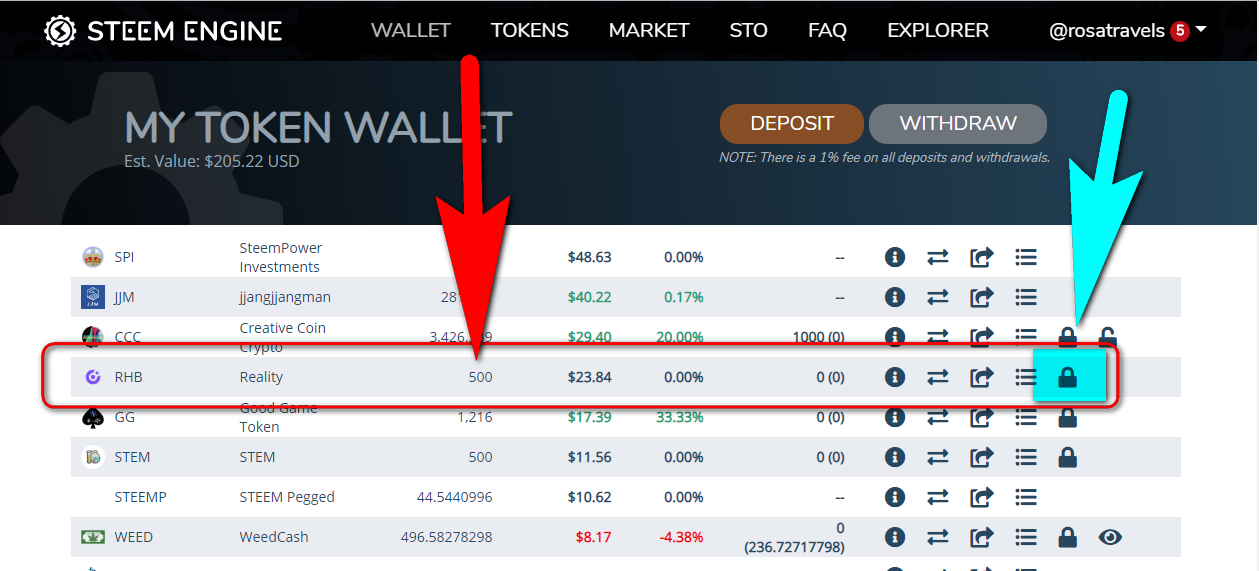Click the red notification badge showing 5
Viewport: 1259px width, 571px height.
(x=1180, y=31)
